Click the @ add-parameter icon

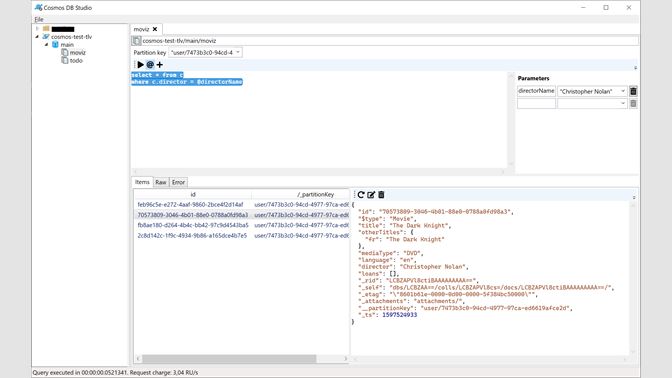150,65
